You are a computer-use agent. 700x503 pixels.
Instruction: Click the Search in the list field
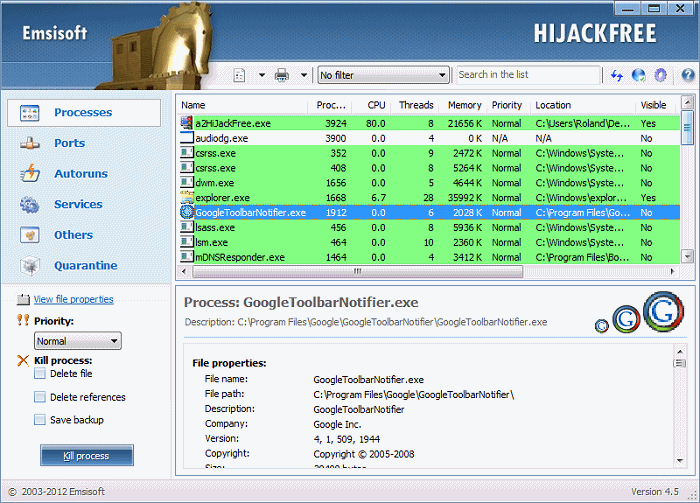(x=527, y=75)
